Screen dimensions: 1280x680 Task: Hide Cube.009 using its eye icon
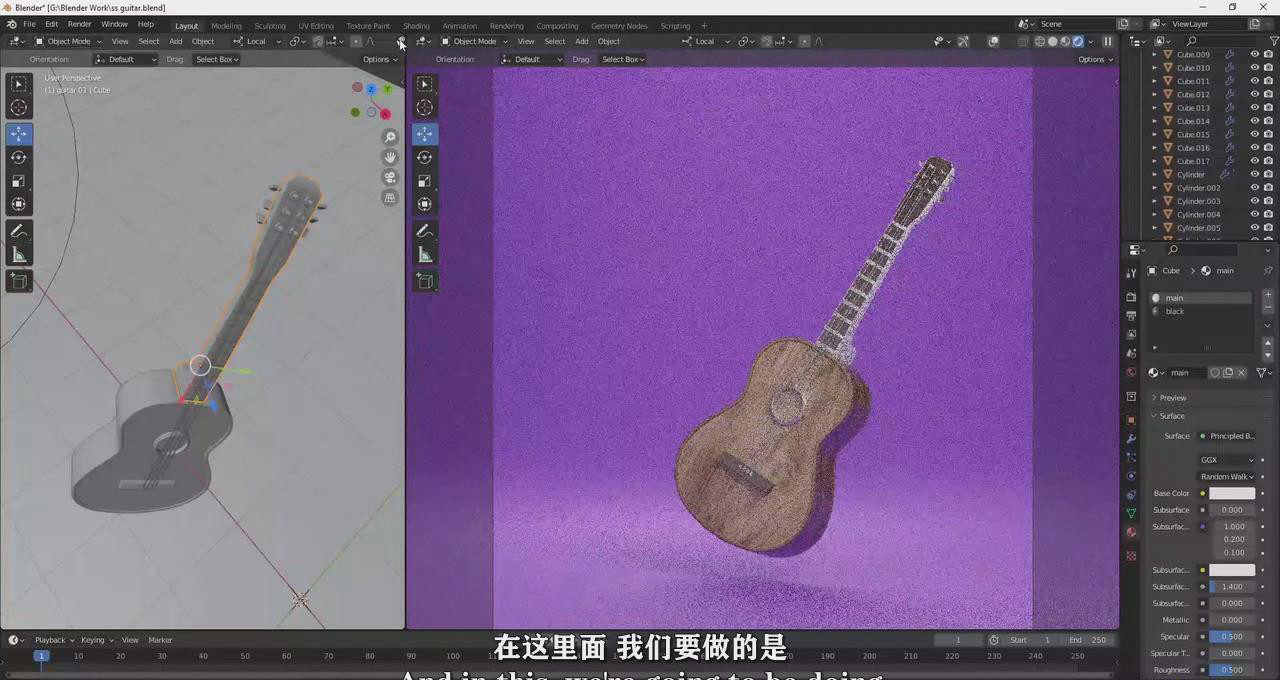tap(1255, 55)
